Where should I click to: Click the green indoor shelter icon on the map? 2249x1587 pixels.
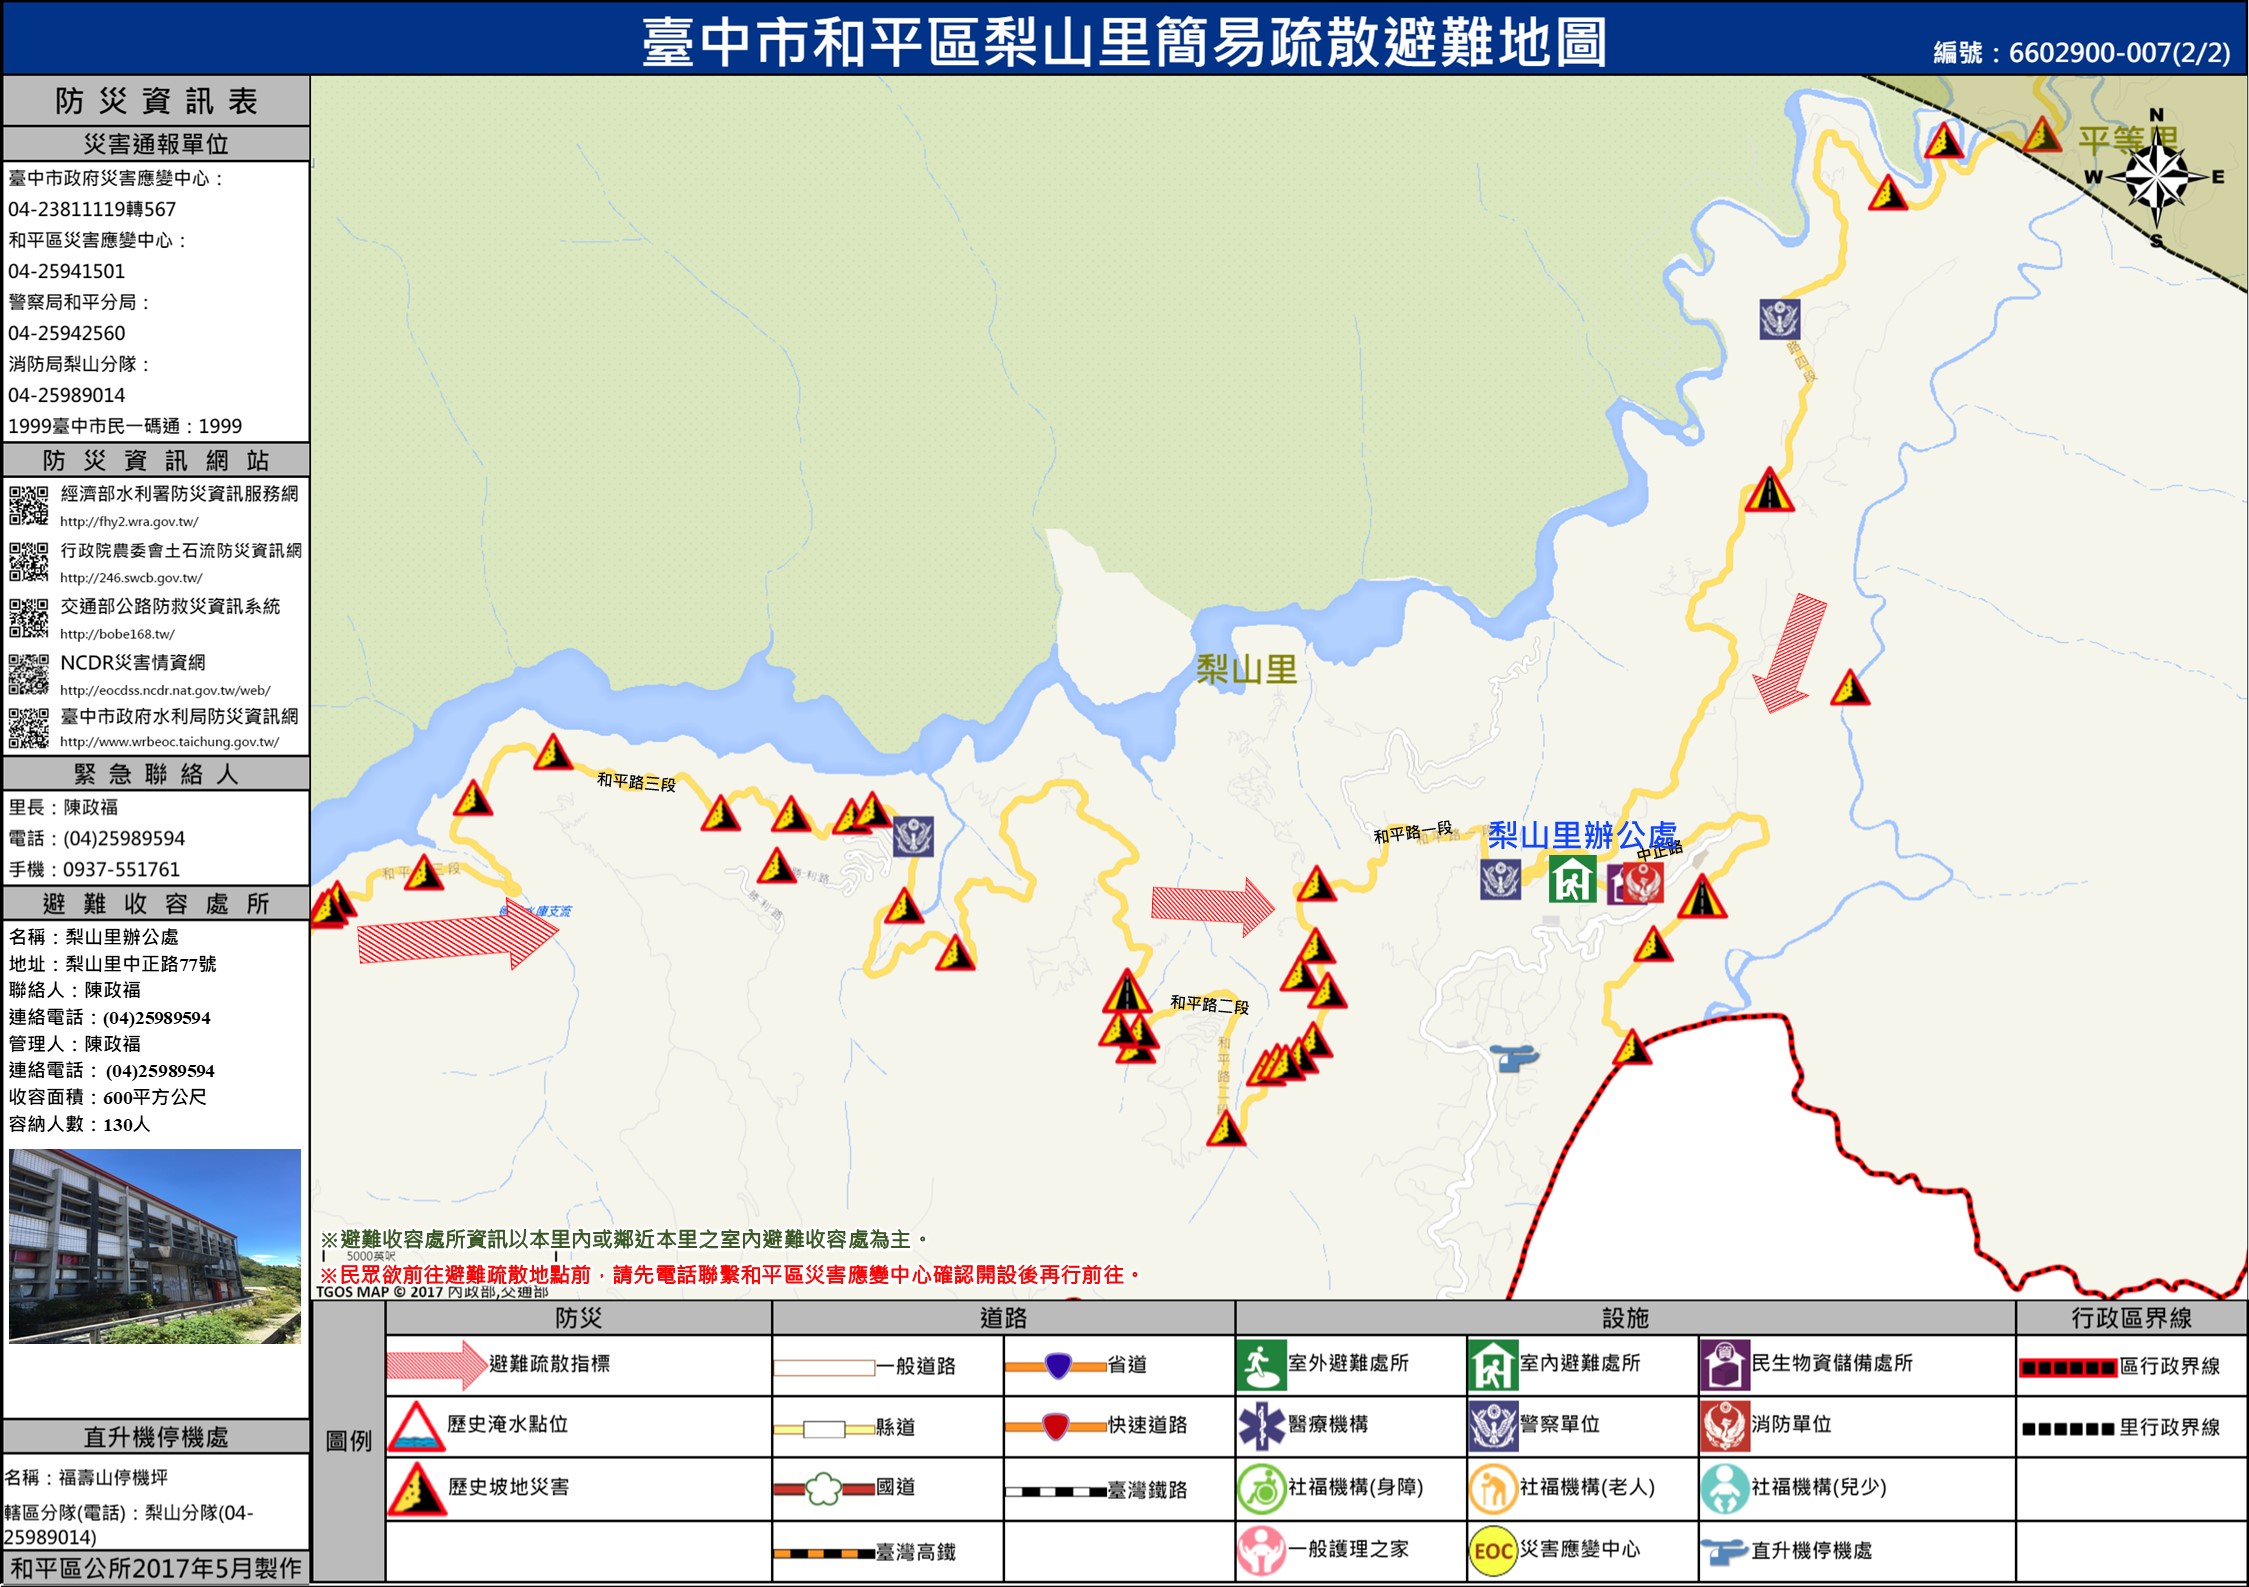[1571, 880]
